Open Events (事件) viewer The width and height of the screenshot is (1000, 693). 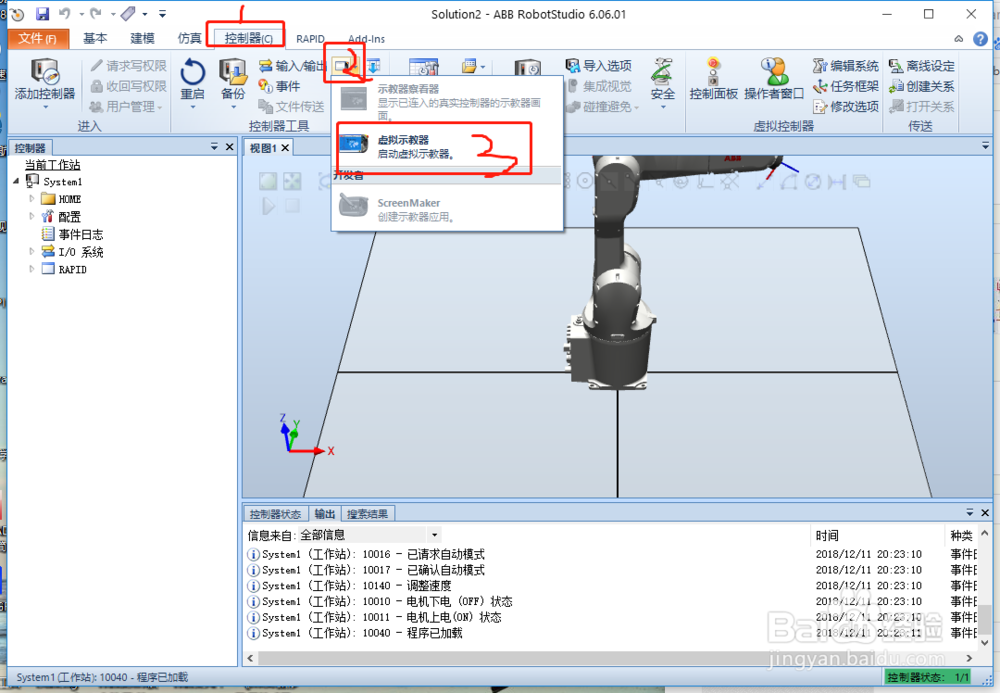pyautogui.click(x=279, y=86)
